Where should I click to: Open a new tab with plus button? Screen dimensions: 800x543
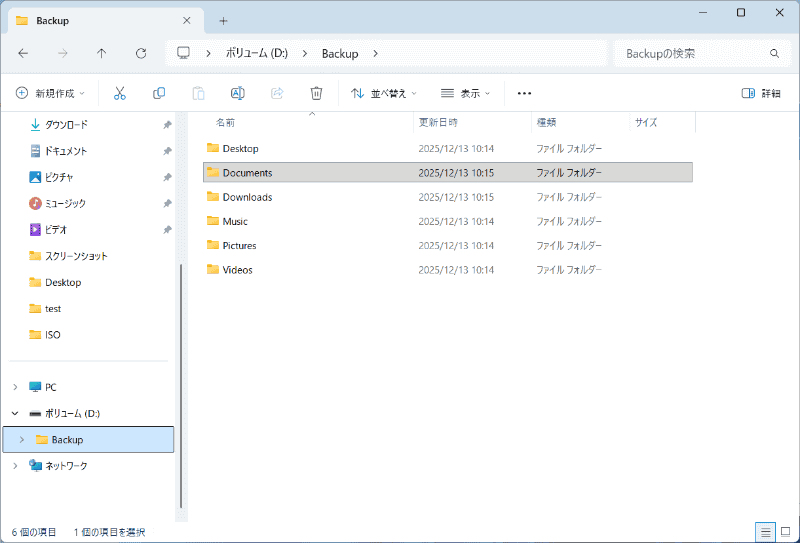pyautogui.click(x=223, y=21)
